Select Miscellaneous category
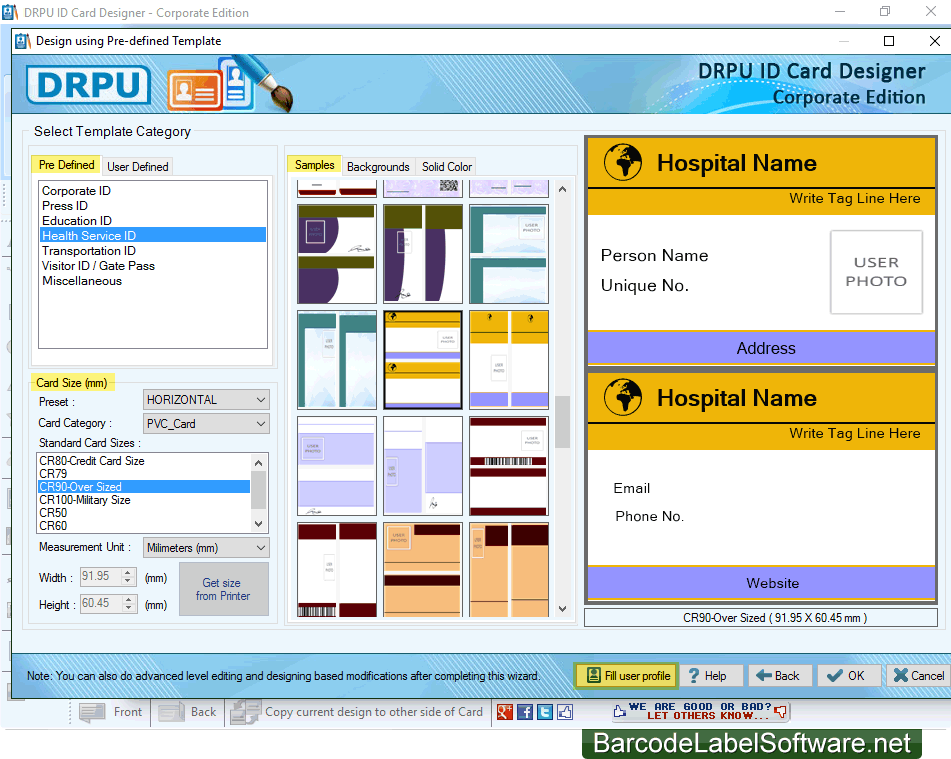This screenshot has width=951, height=759. [153, 281]
